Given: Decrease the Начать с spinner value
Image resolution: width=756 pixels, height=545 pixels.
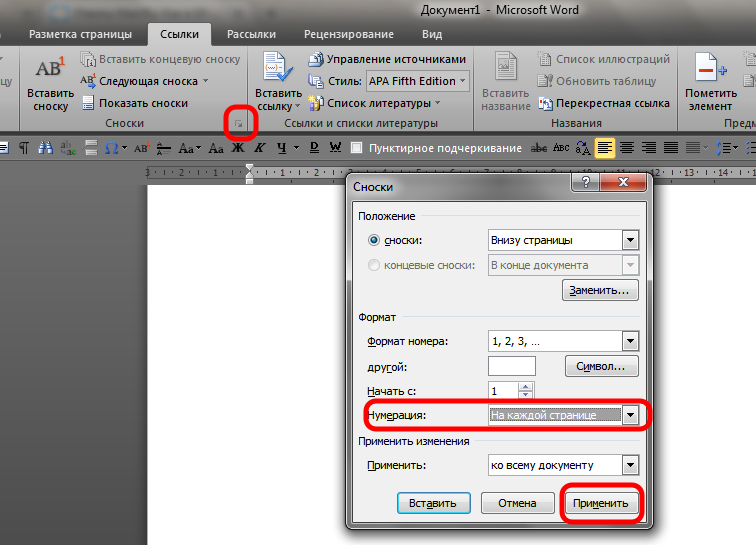Looking at the screenshot, I should pos(526,395).
